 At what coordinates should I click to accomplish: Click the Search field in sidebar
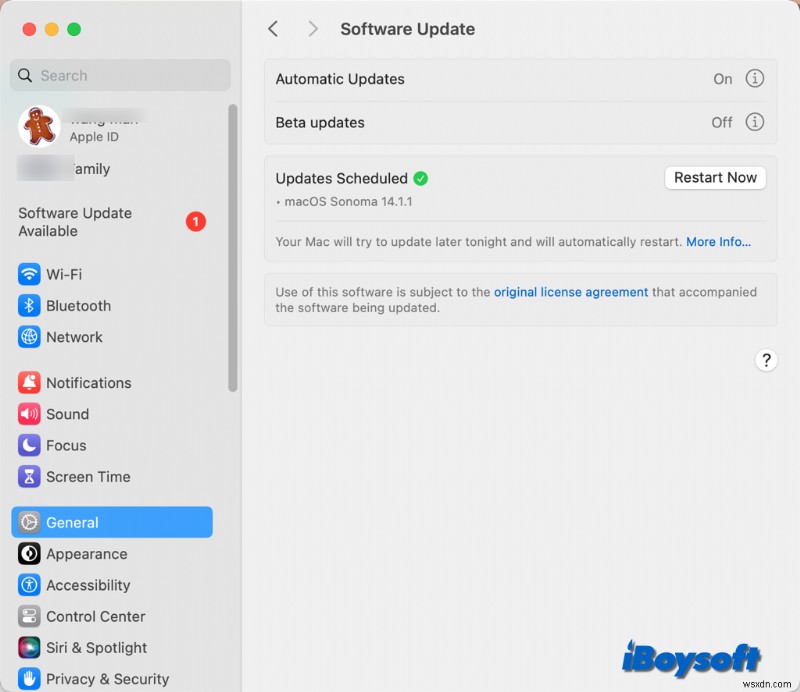(120, 75)
